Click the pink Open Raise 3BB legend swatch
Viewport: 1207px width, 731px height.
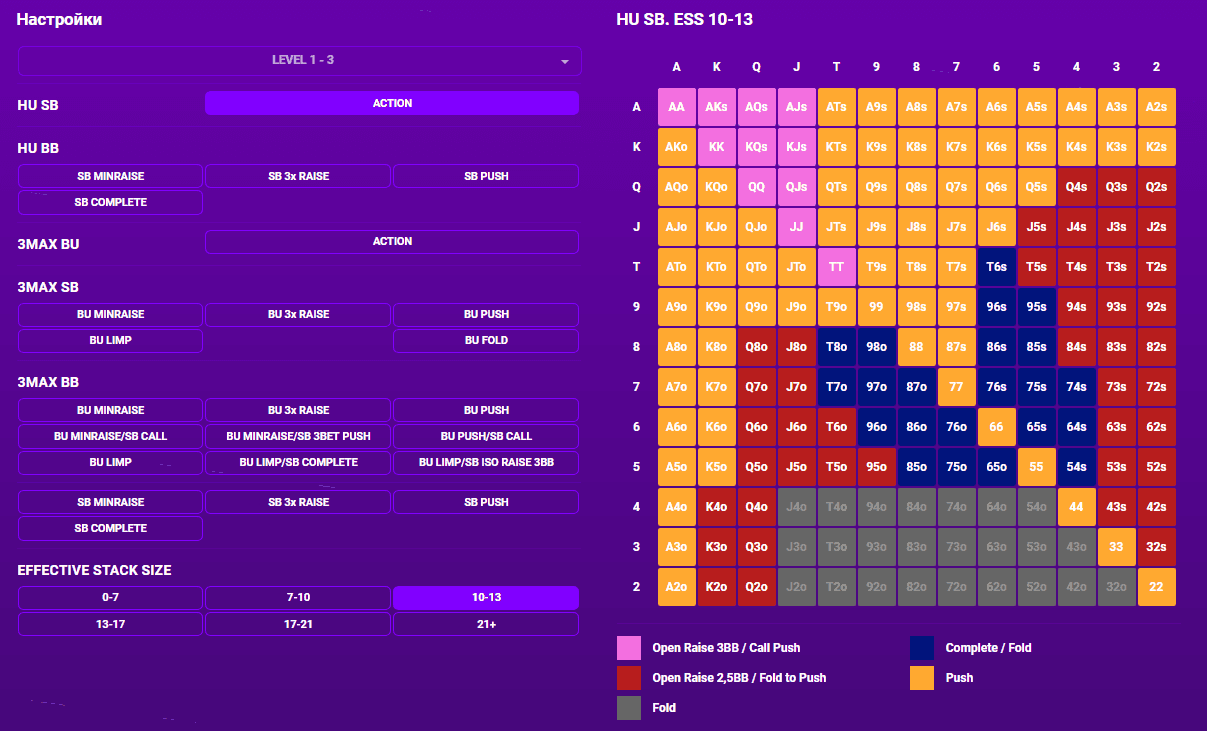click(x=629, y=648)
